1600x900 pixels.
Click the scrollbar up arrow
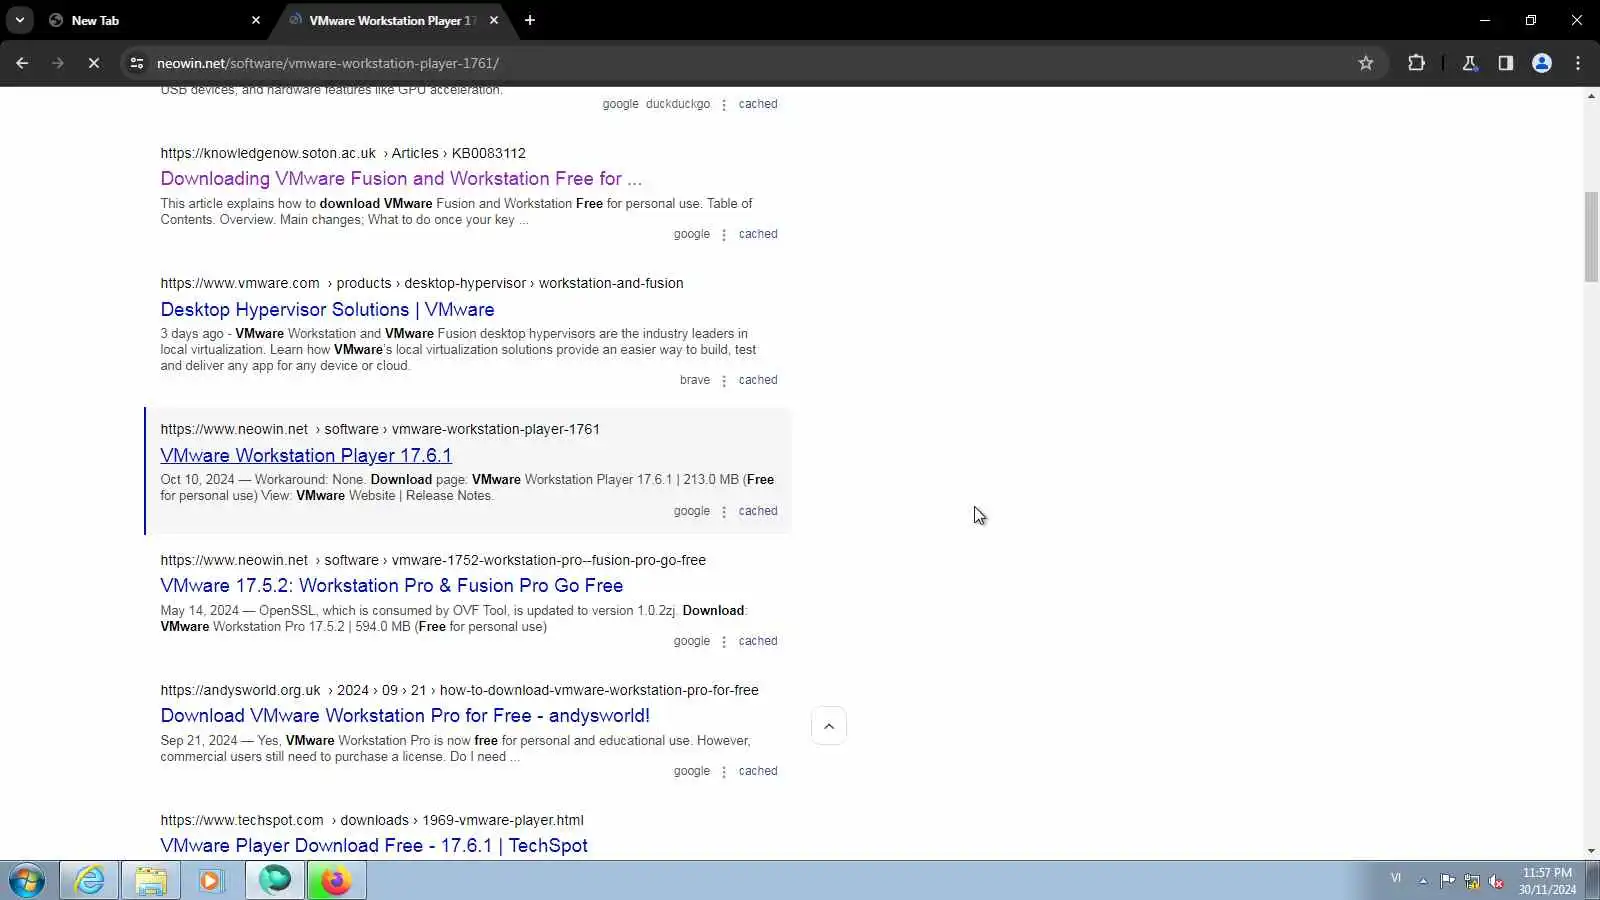click(1591, 96)
